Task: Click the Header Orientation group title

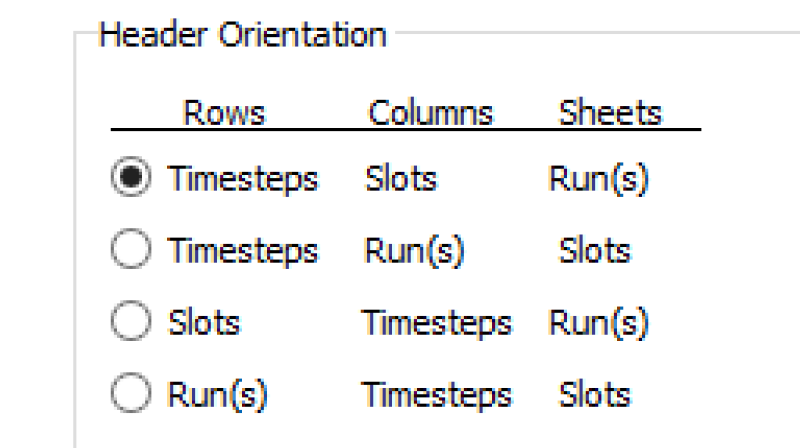Action: coord(243,35)
